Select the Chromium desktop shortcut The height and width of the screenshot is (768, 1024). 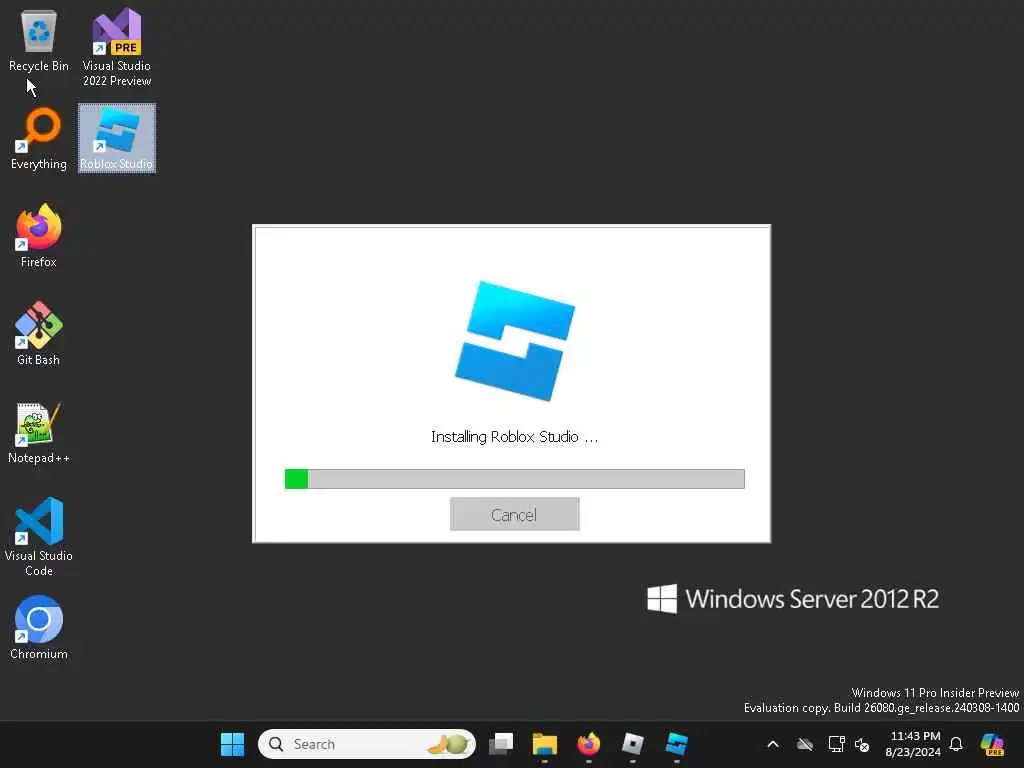pos(39,628)
